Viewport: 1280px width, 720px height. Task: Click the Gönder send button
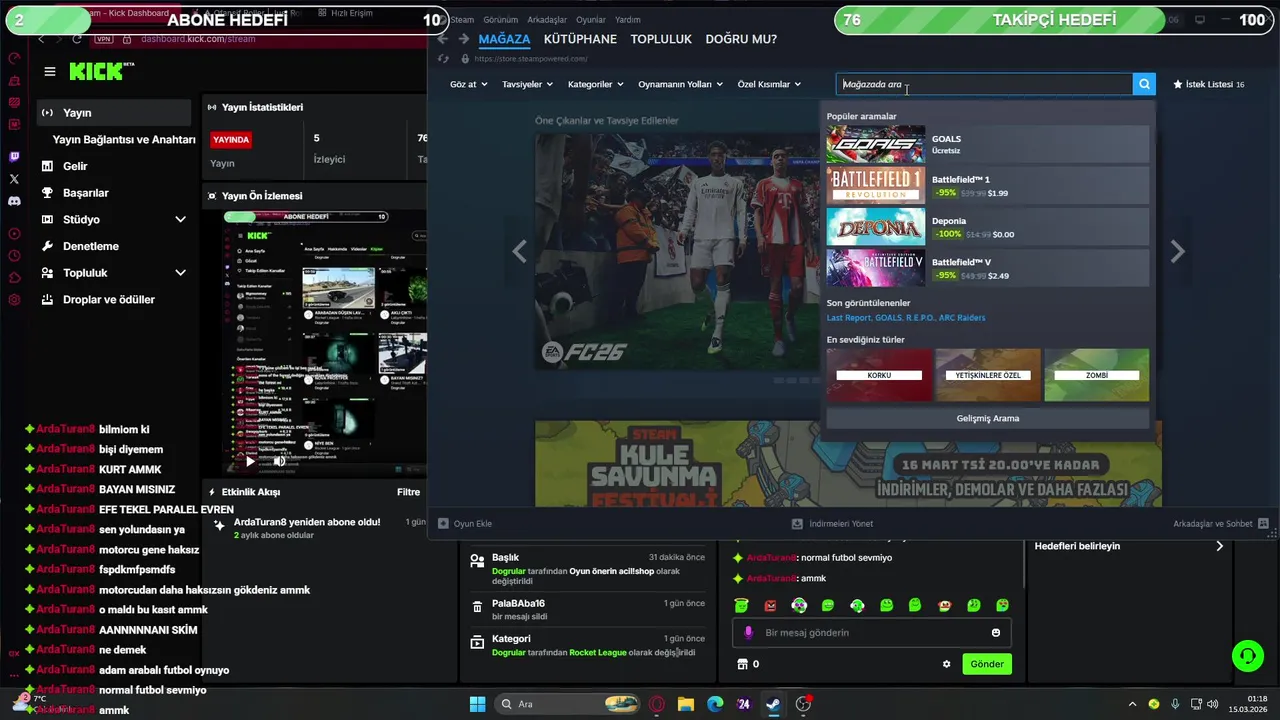coord(987,664)
